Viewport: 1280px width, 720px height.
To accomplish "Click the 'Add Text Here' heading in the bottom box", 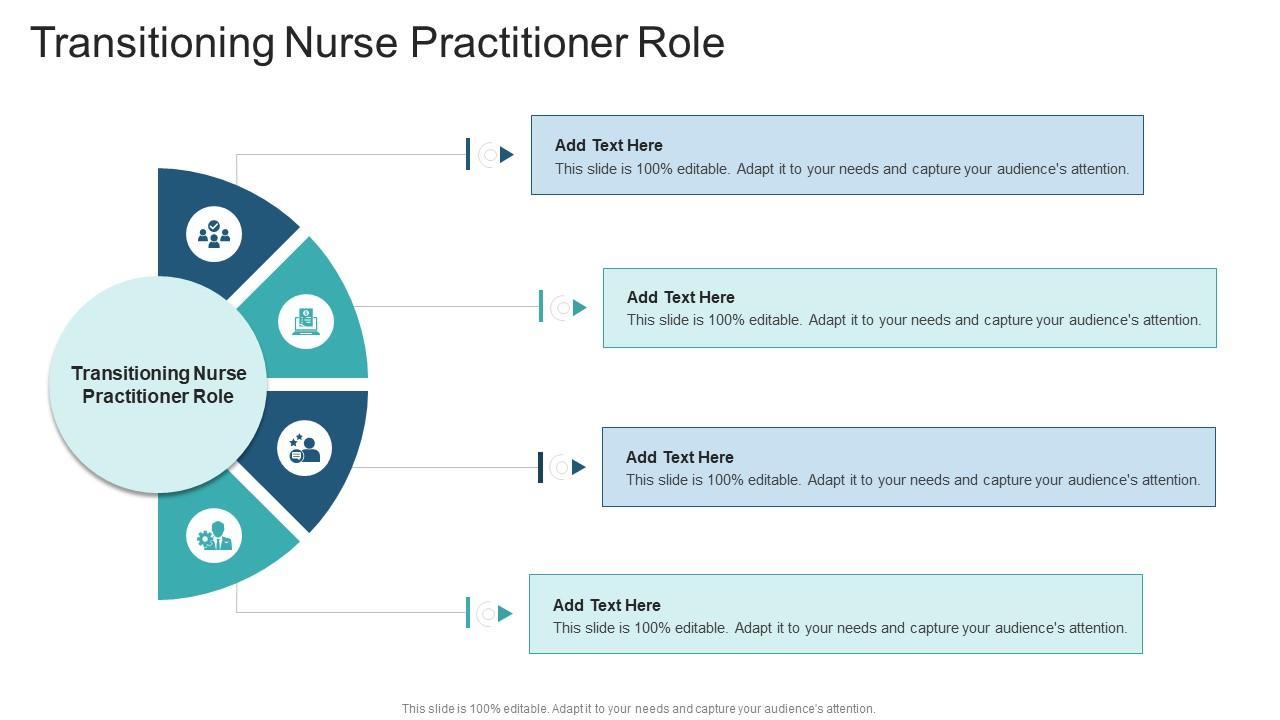I will point(606,606).
